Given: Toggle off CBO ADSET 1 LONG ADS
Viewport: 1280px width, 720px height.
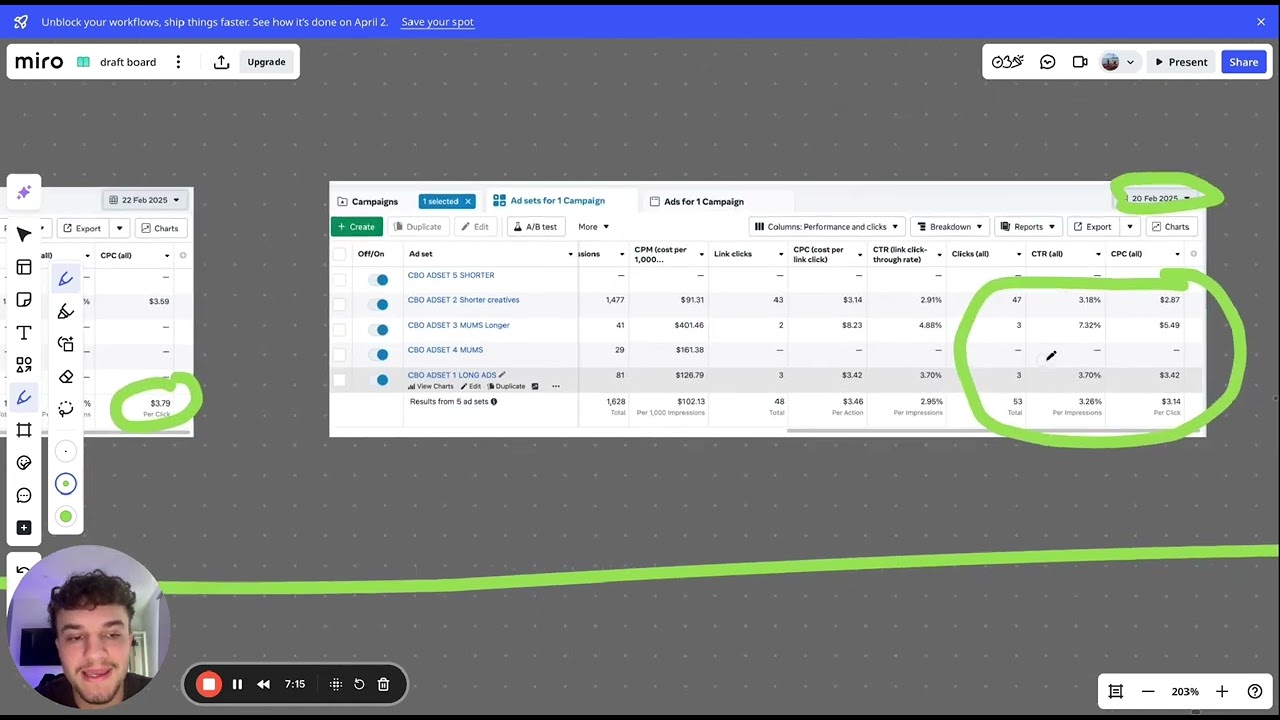Looking at the screenshot, I should tap(379, 379).
